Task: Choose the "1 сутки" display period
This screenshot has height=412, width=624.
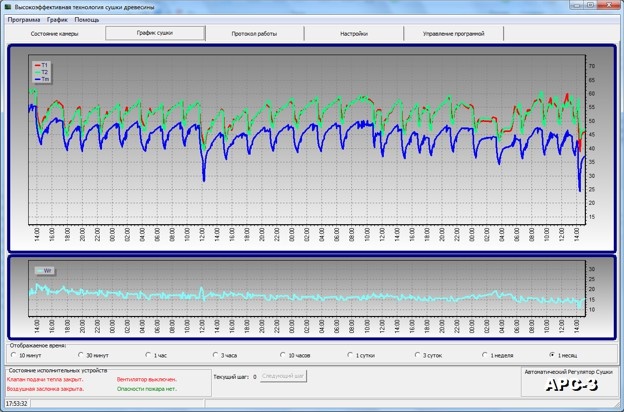Action: [x=349, y=355]
